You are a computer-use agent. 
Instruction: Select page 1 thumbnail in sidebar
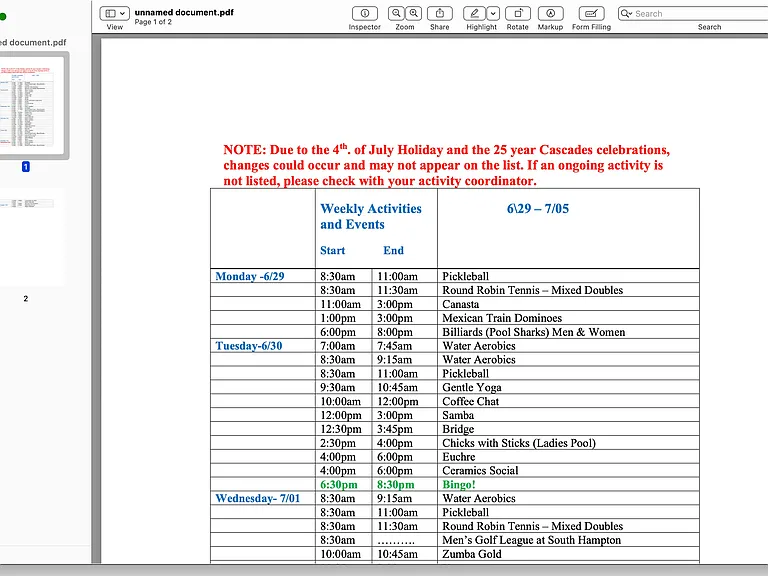pos(32,105)
